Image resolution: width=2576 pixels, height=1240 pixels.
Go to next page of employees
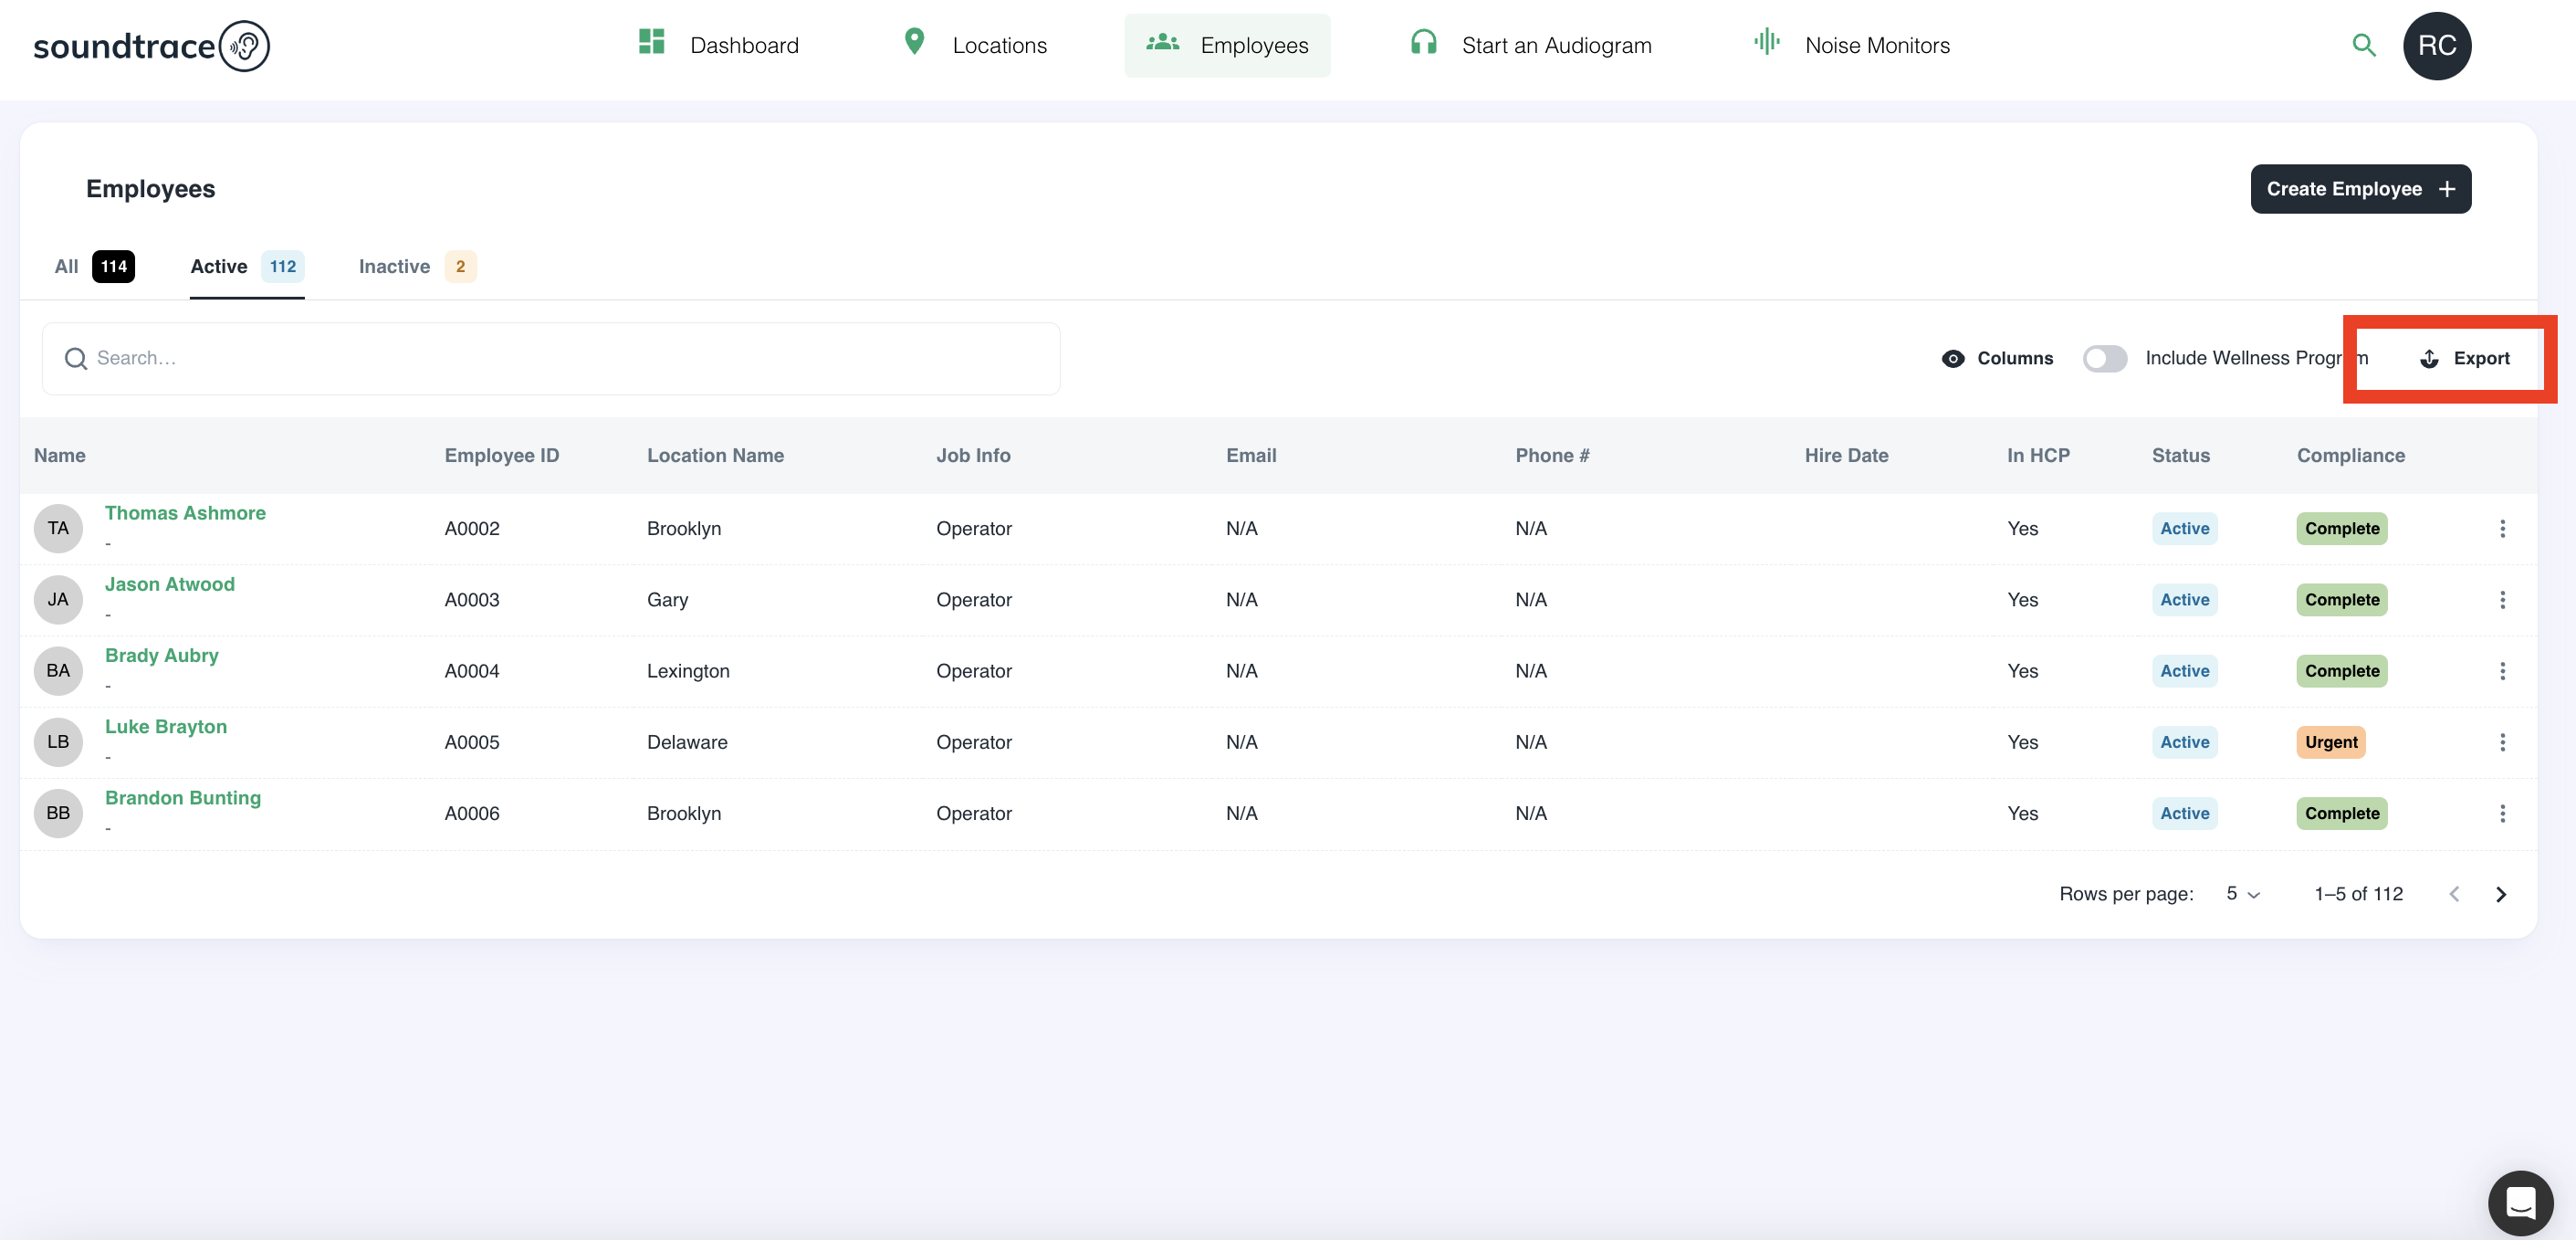point(2500,894)
